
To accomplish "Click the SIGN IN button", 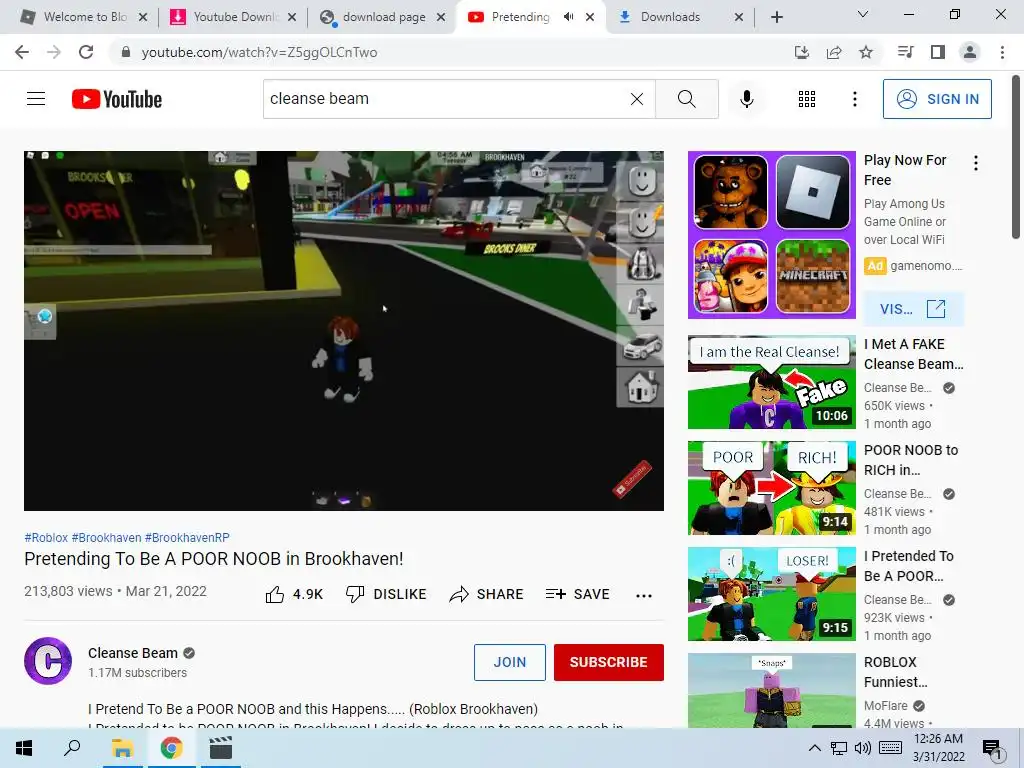I will click(x=936, y=99).
